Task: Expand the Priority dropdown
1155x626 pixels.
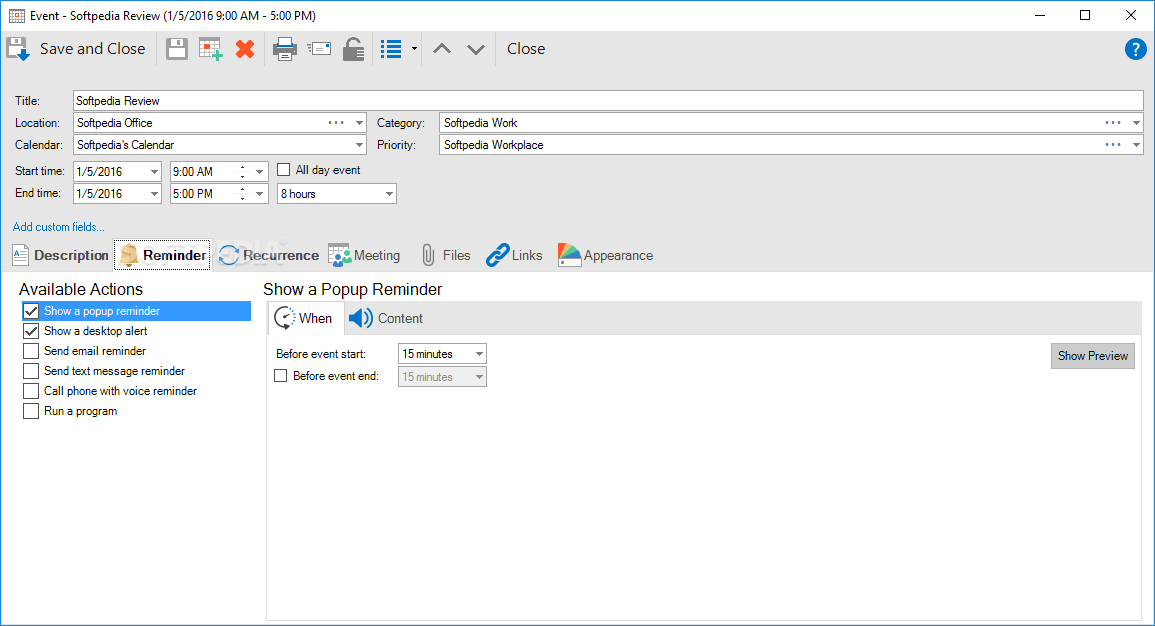Action: 1136,145
